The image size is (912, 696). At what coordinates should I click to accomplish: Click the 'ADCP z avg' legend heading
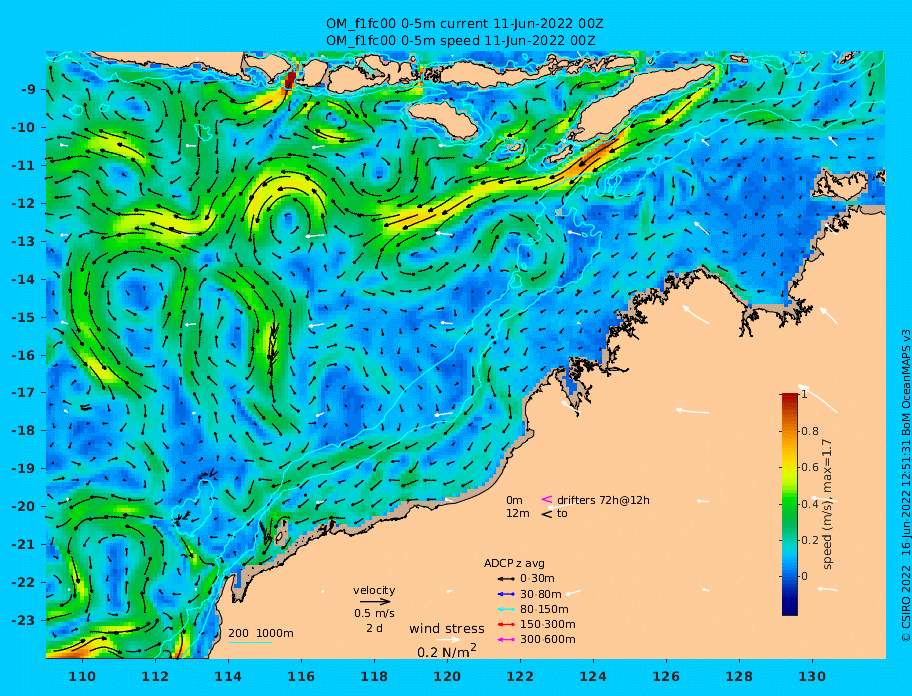pos(514,563)
